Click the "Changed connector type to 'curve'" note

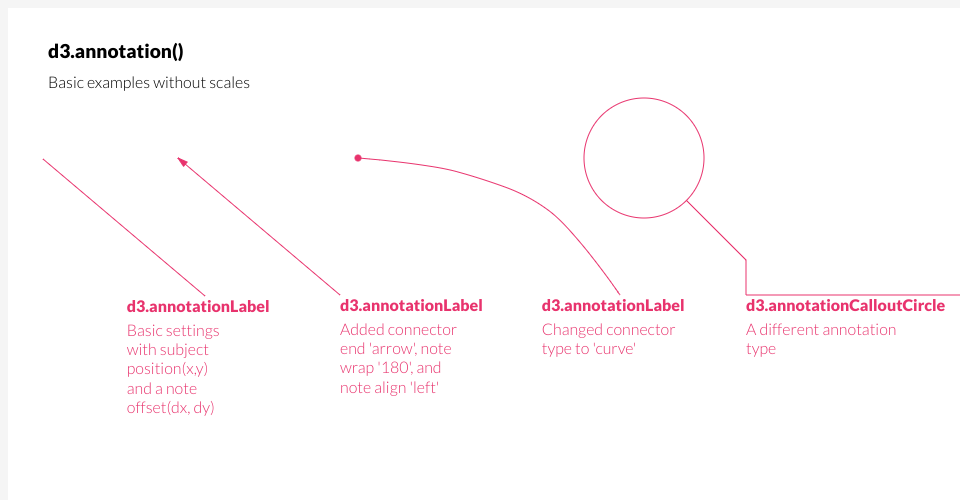click(608, 339)
